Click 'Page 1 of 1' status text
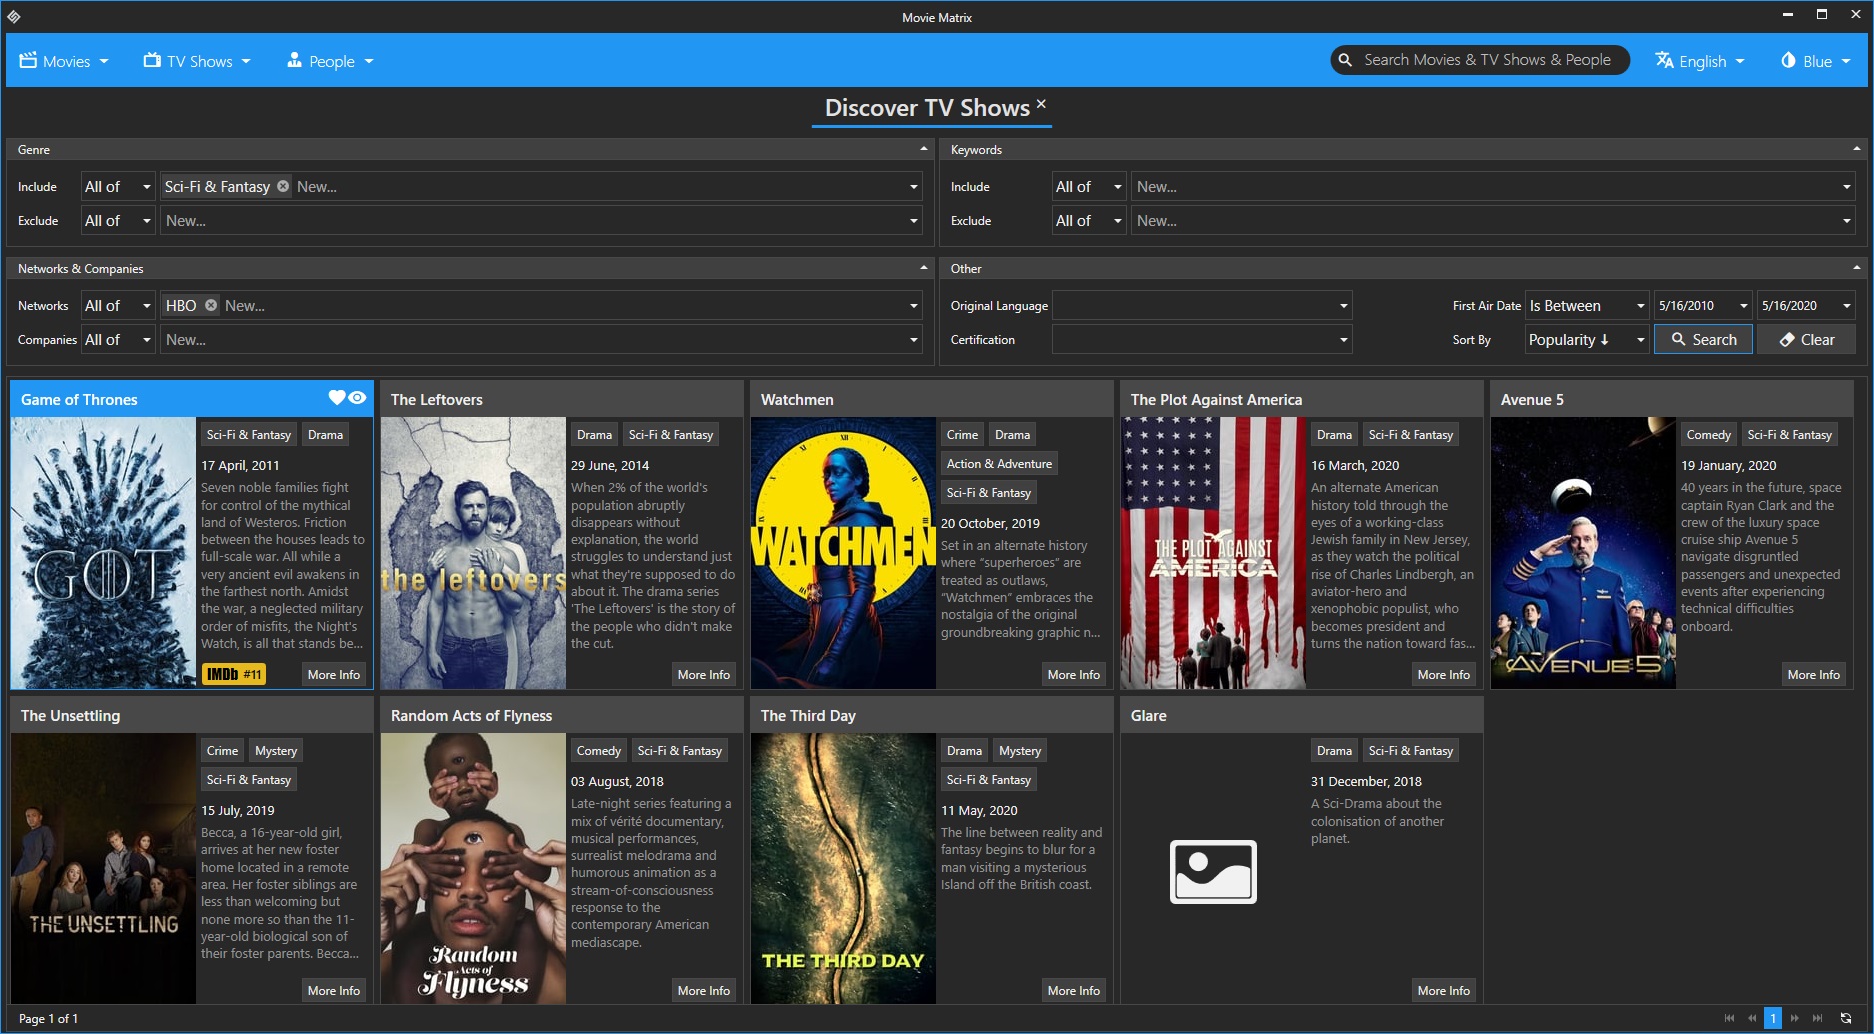The height and width of the screenshot is (1034, 1874). (x=48, y=1018)
